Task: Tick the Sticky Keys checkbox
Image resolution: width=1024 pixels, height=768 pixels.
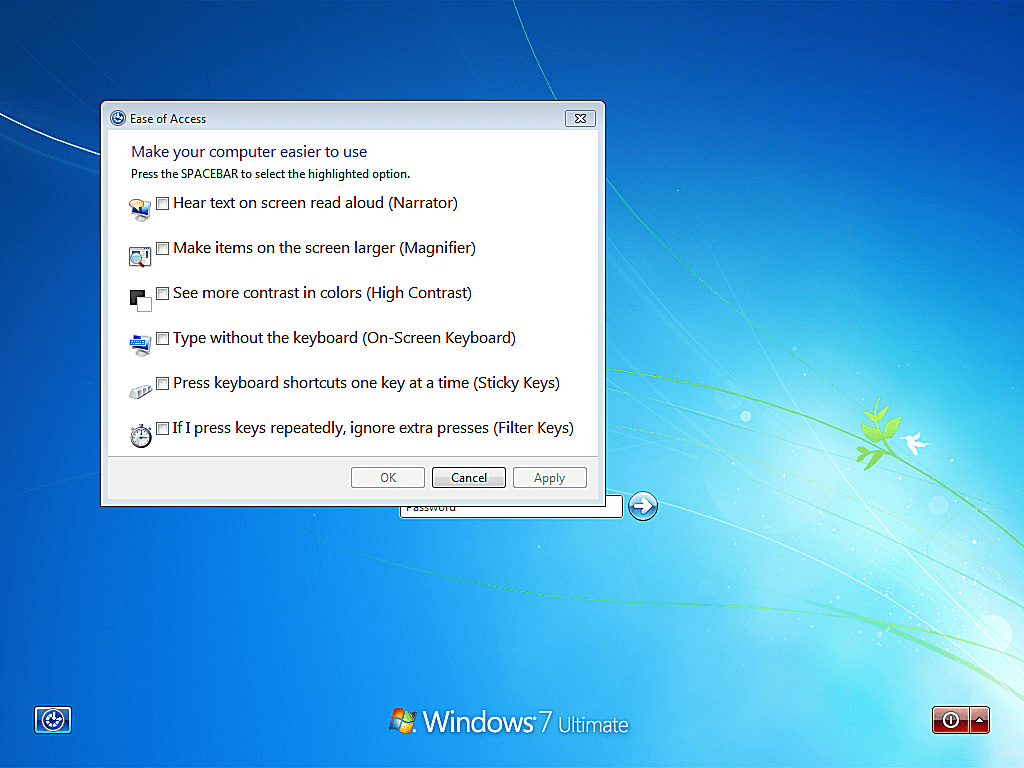Action: pos(163,383)
